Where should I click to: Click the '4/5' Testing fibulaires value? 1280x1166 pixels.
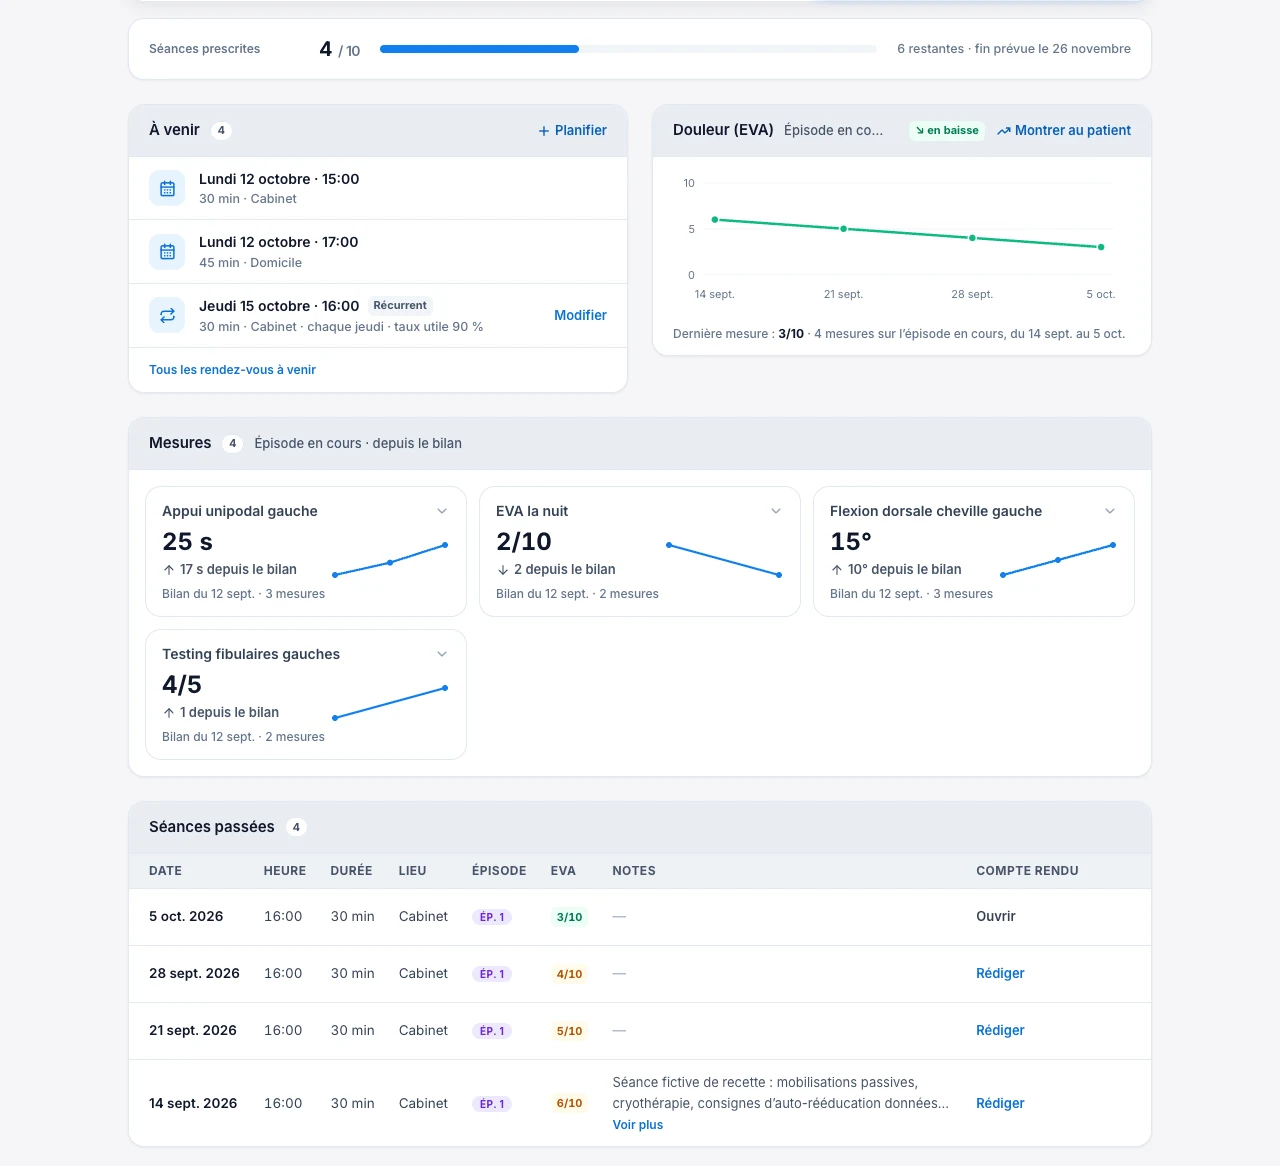(x=182, y=685)
